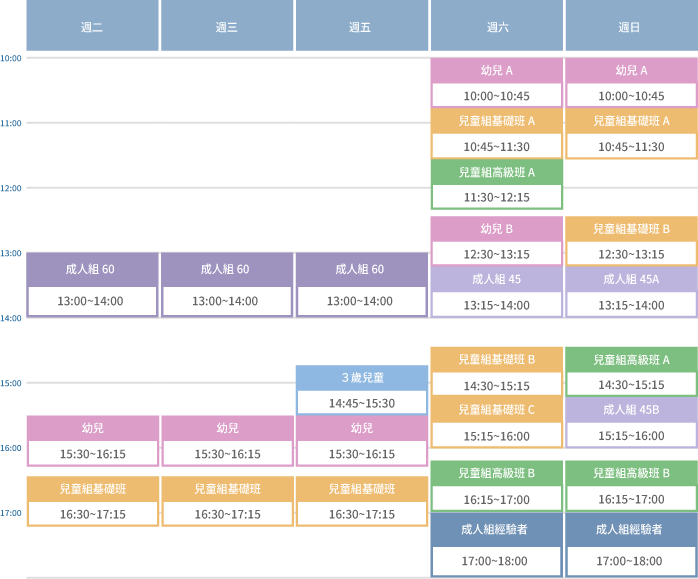Click the 13:00 time marker

[x=11, y=253]
